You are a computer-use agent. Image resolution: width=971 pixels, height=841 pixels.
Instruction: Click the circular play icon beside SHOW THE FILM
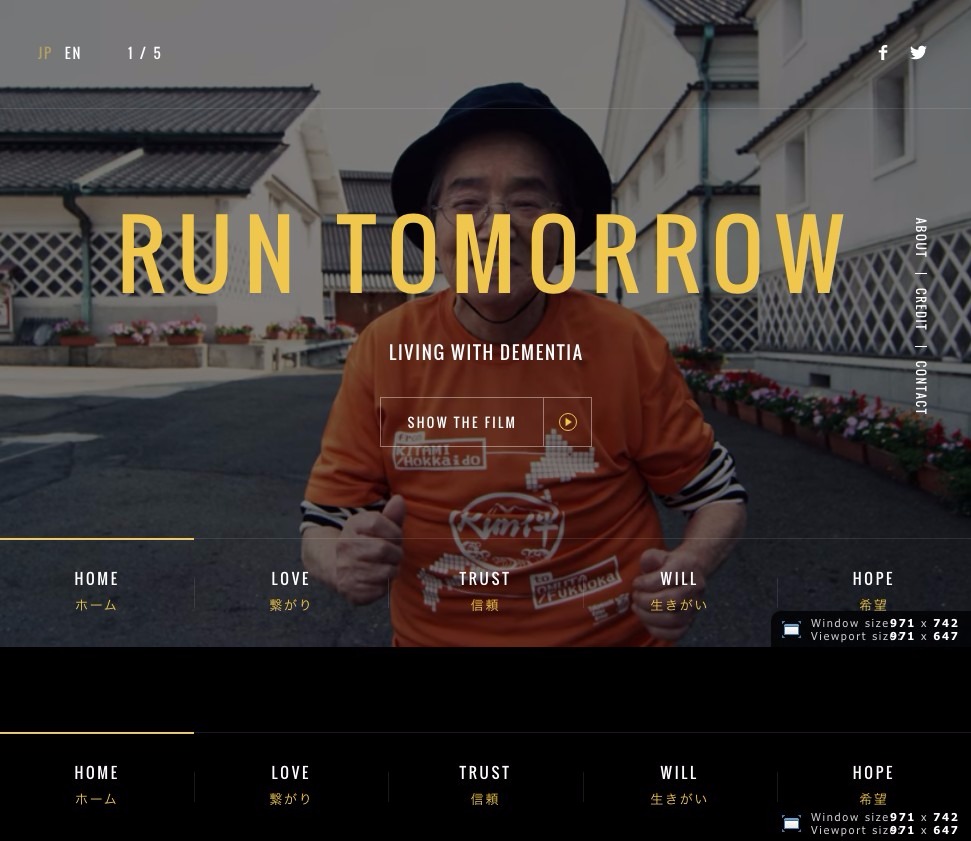(567, 421)
